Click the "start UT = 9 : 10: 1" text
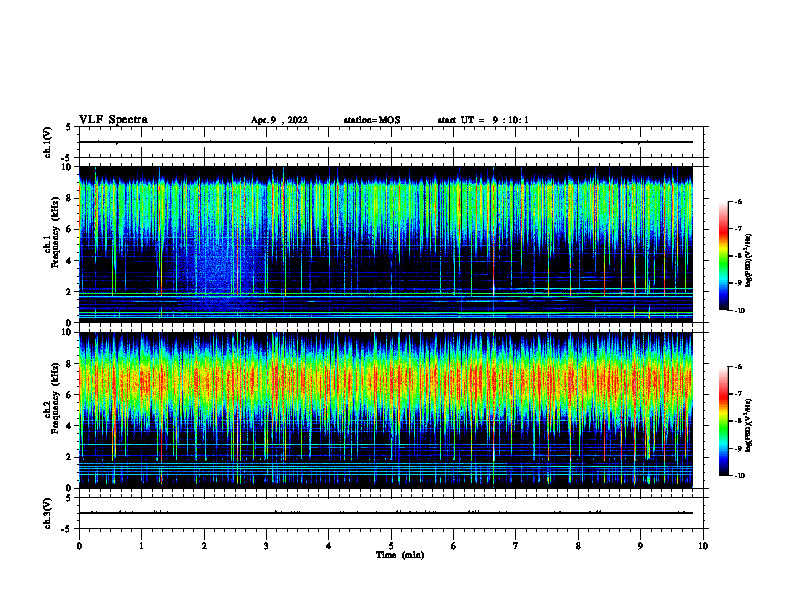 tap(483, 120)
